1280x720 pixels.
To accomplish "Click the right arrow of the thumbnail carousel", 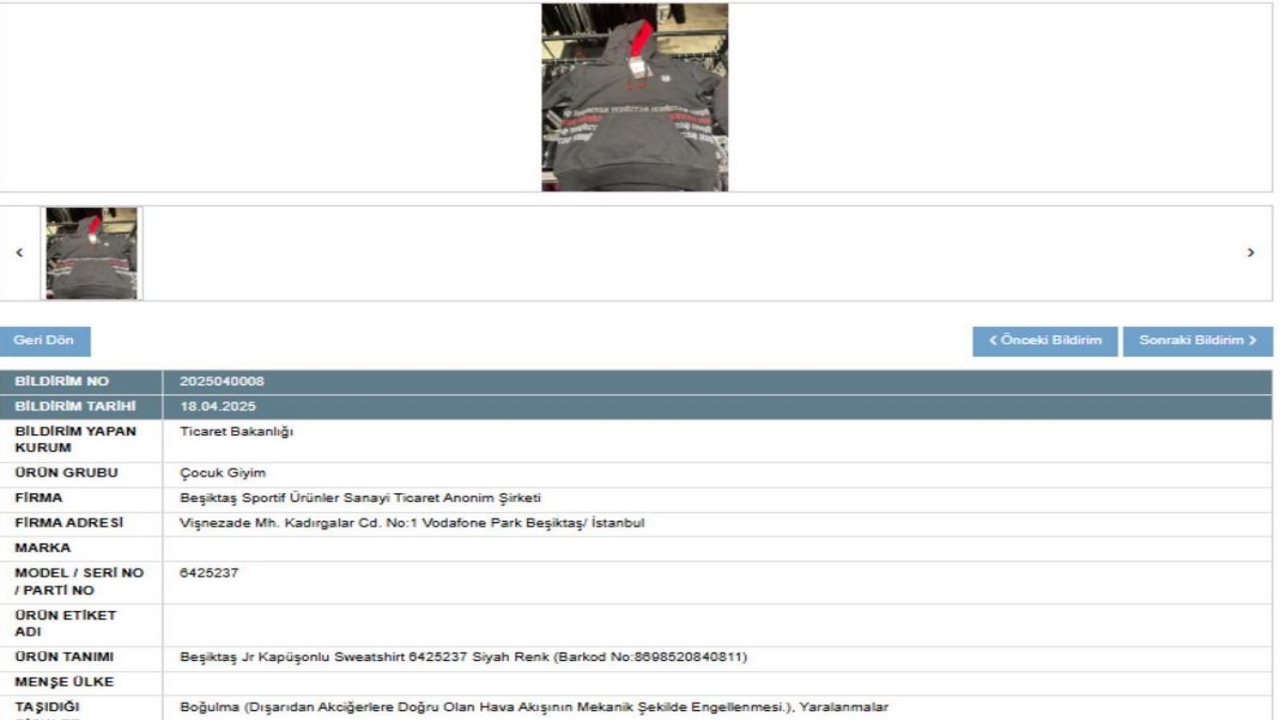I will click(x=1251, y=253).
